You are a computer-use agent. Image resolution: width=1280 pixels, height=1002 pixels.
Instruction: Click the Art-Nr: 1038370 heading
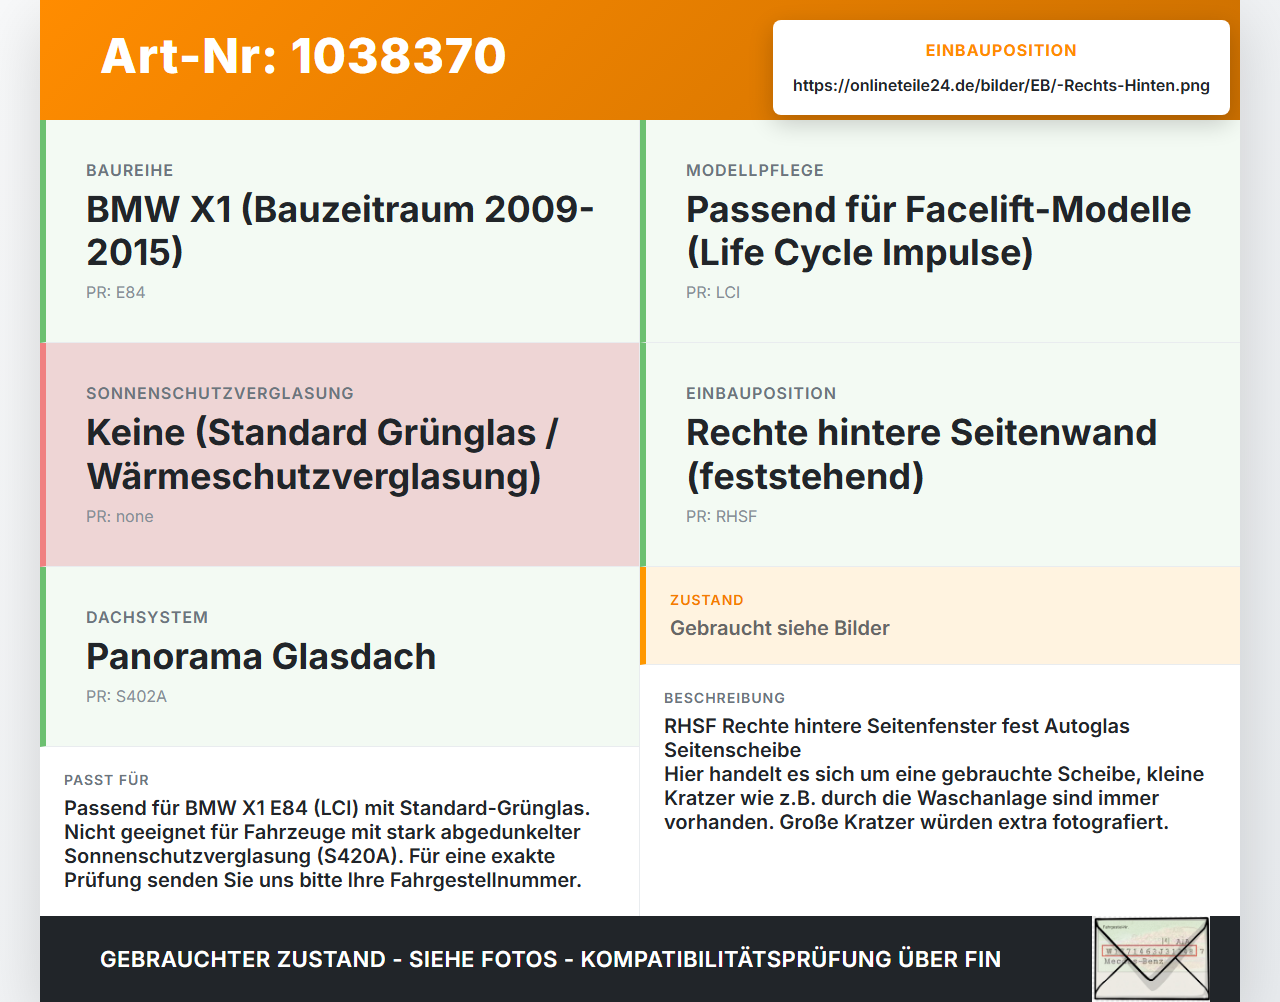tap(303, 56)
